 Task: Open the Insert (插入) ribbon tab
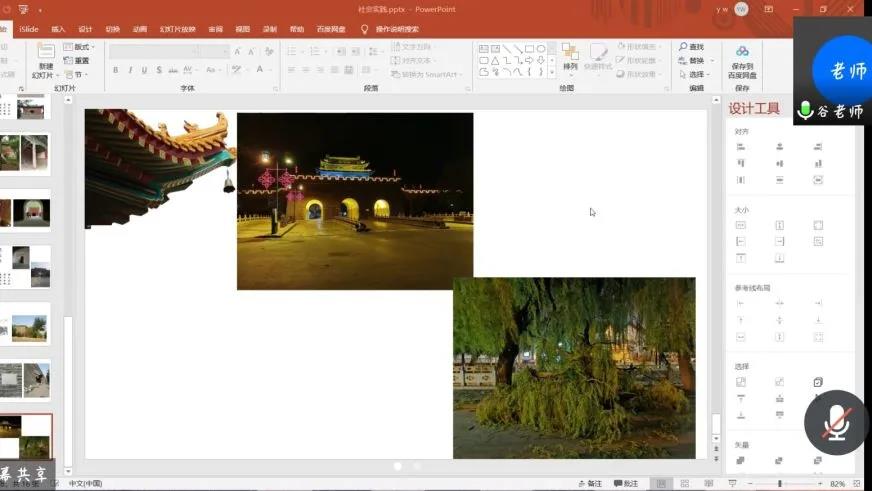coord(58,29)
